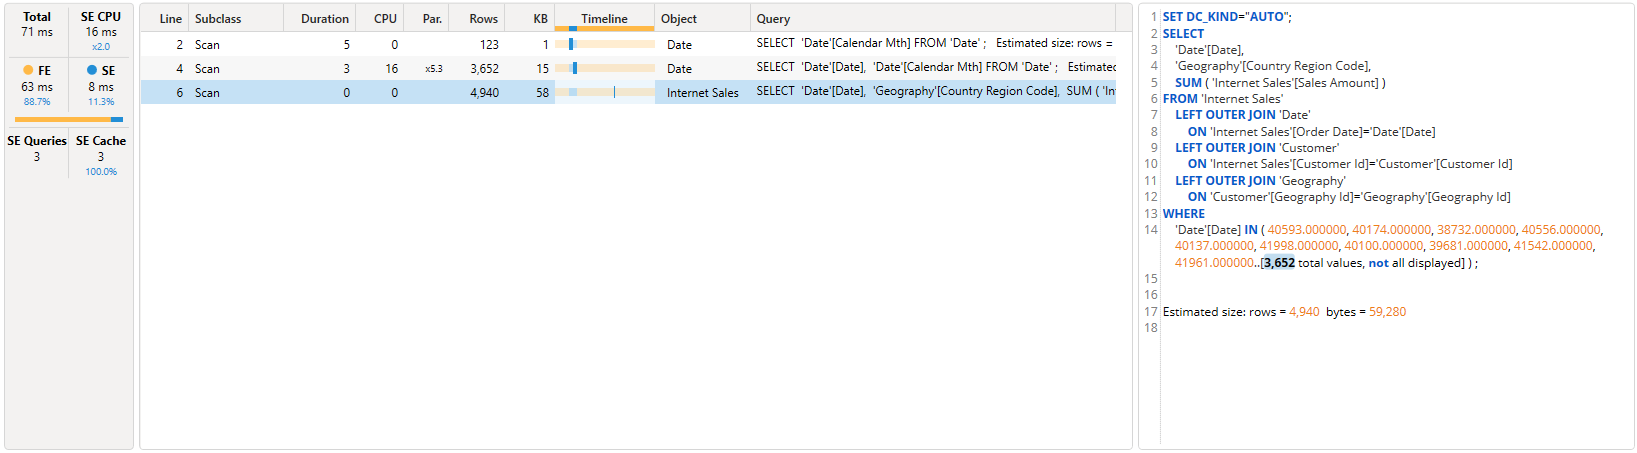
Task: Click the Subclass column header
Action: (x=218, y=19)
